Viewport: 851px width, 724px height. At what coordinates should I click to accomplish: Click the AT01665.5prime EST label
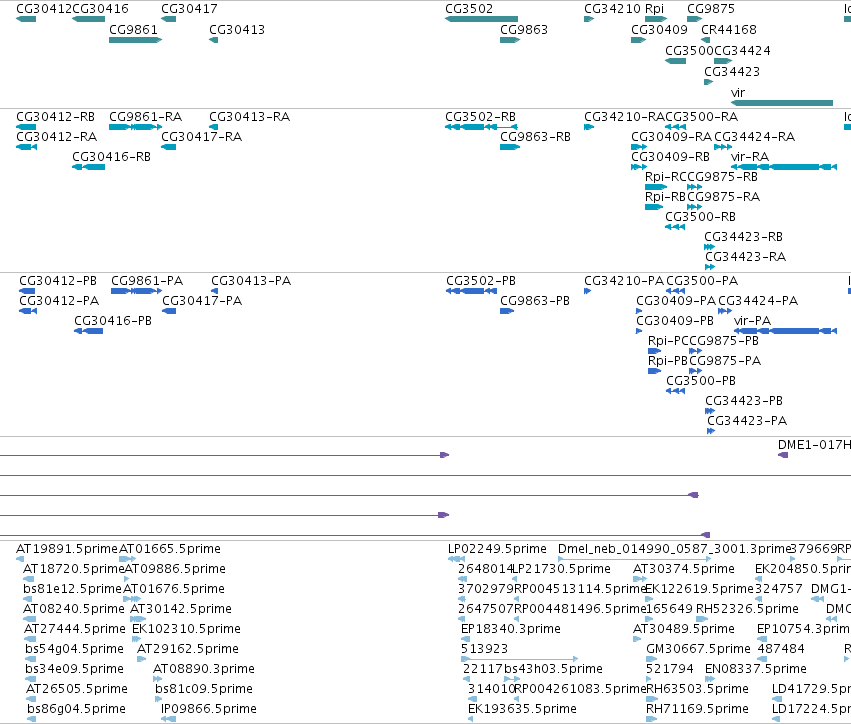pyautogui.click(x=170, y=549)
